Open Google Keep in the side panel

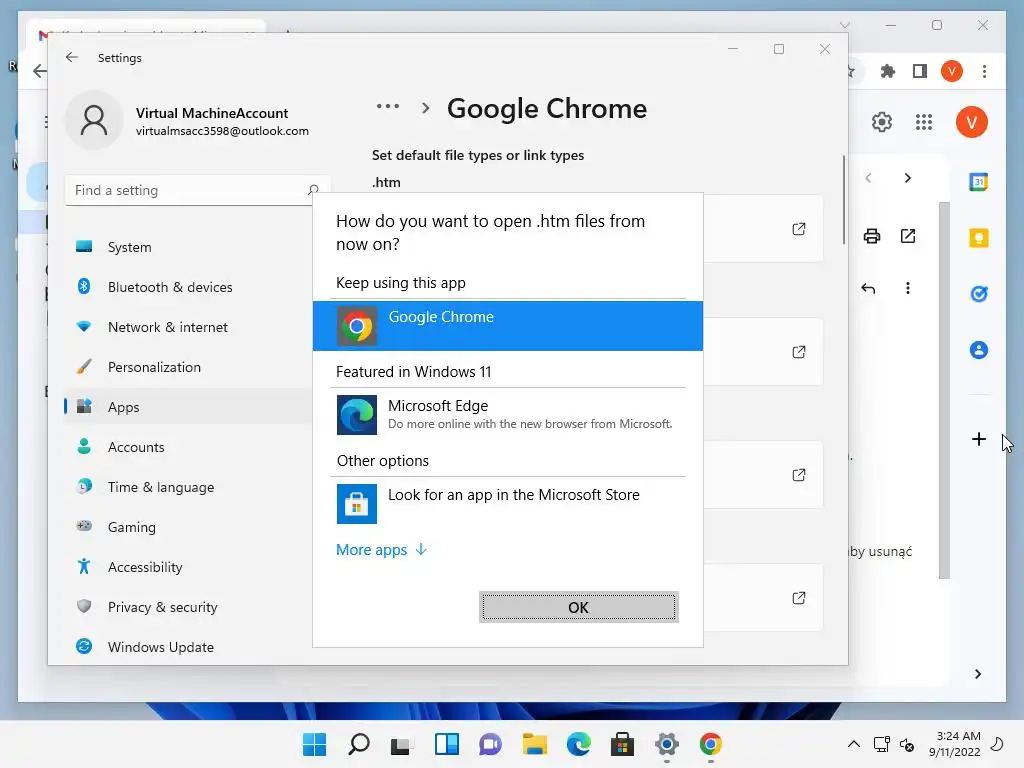[x=978, y=238]
